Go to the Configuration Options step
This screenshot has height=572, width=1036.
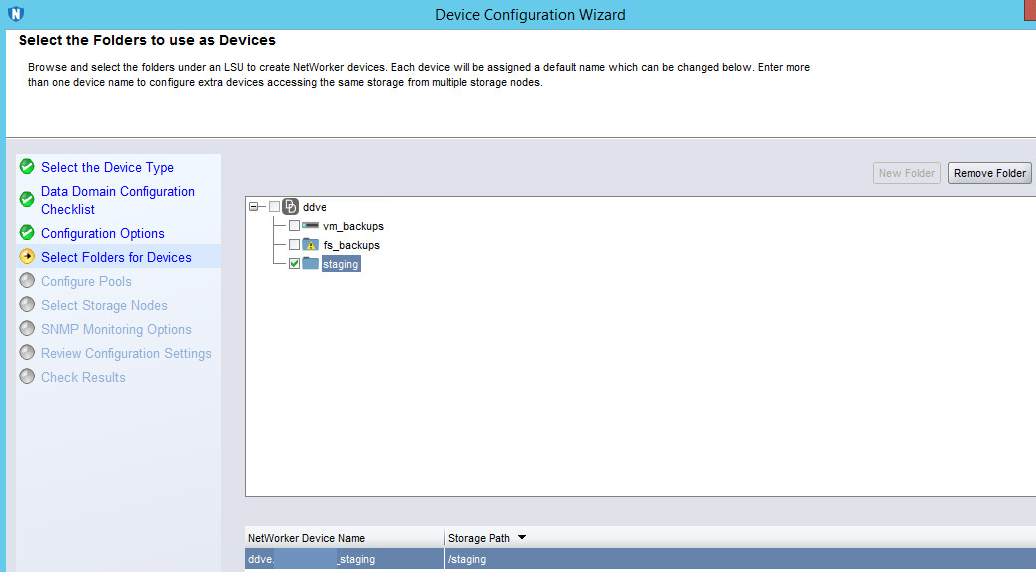point(102,233)
